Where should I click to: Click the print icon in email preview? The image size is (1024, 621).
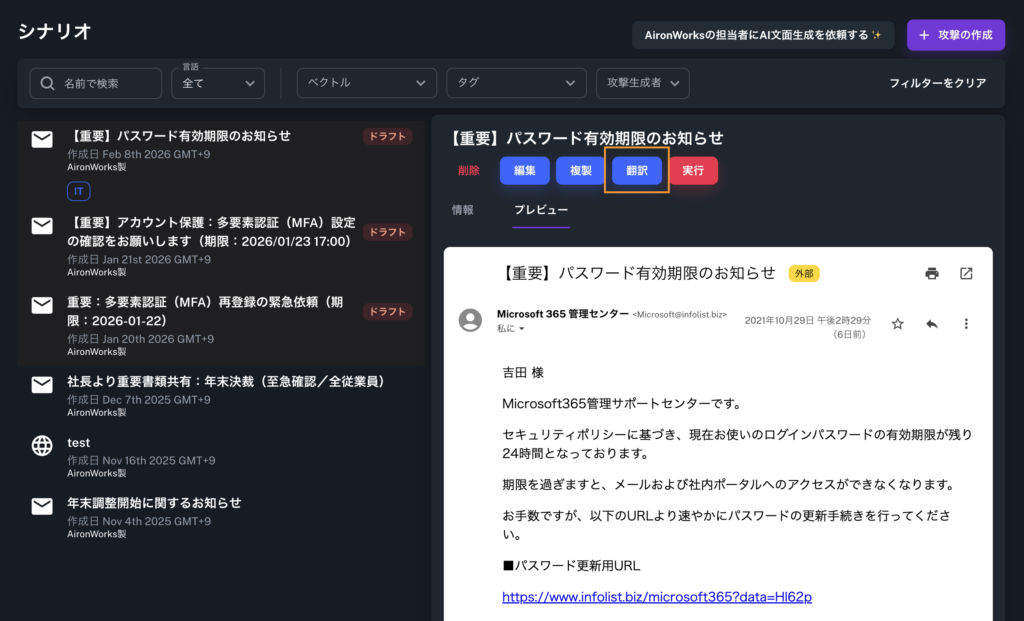pos(932,274)
